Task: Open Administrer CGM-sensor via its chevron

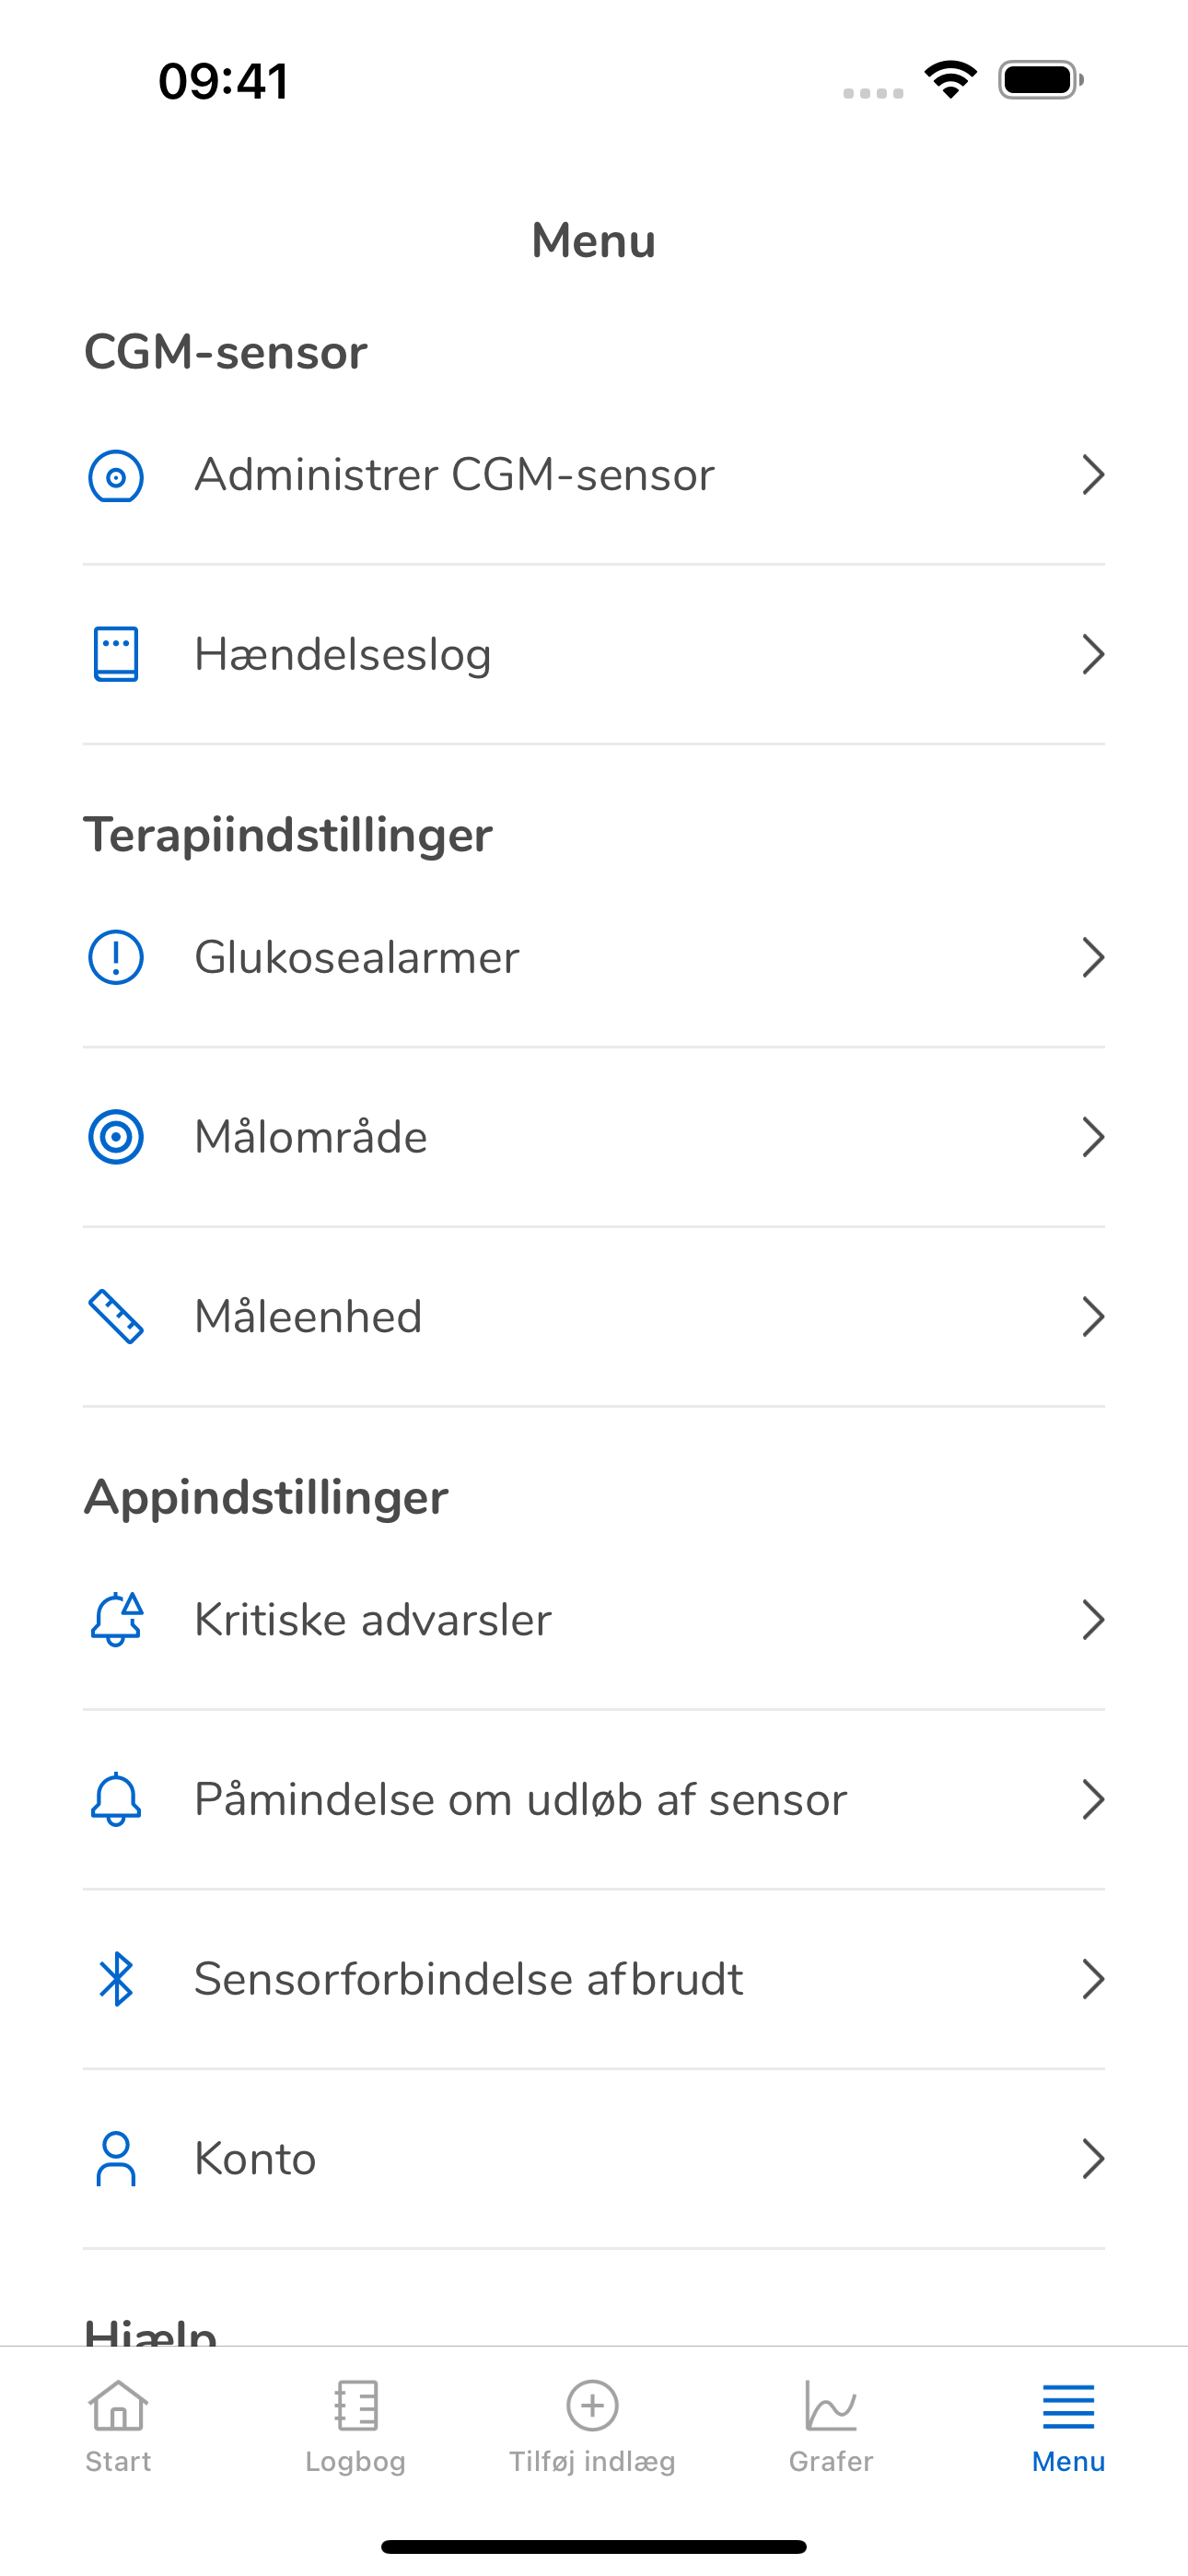Action: [1093, 475]
